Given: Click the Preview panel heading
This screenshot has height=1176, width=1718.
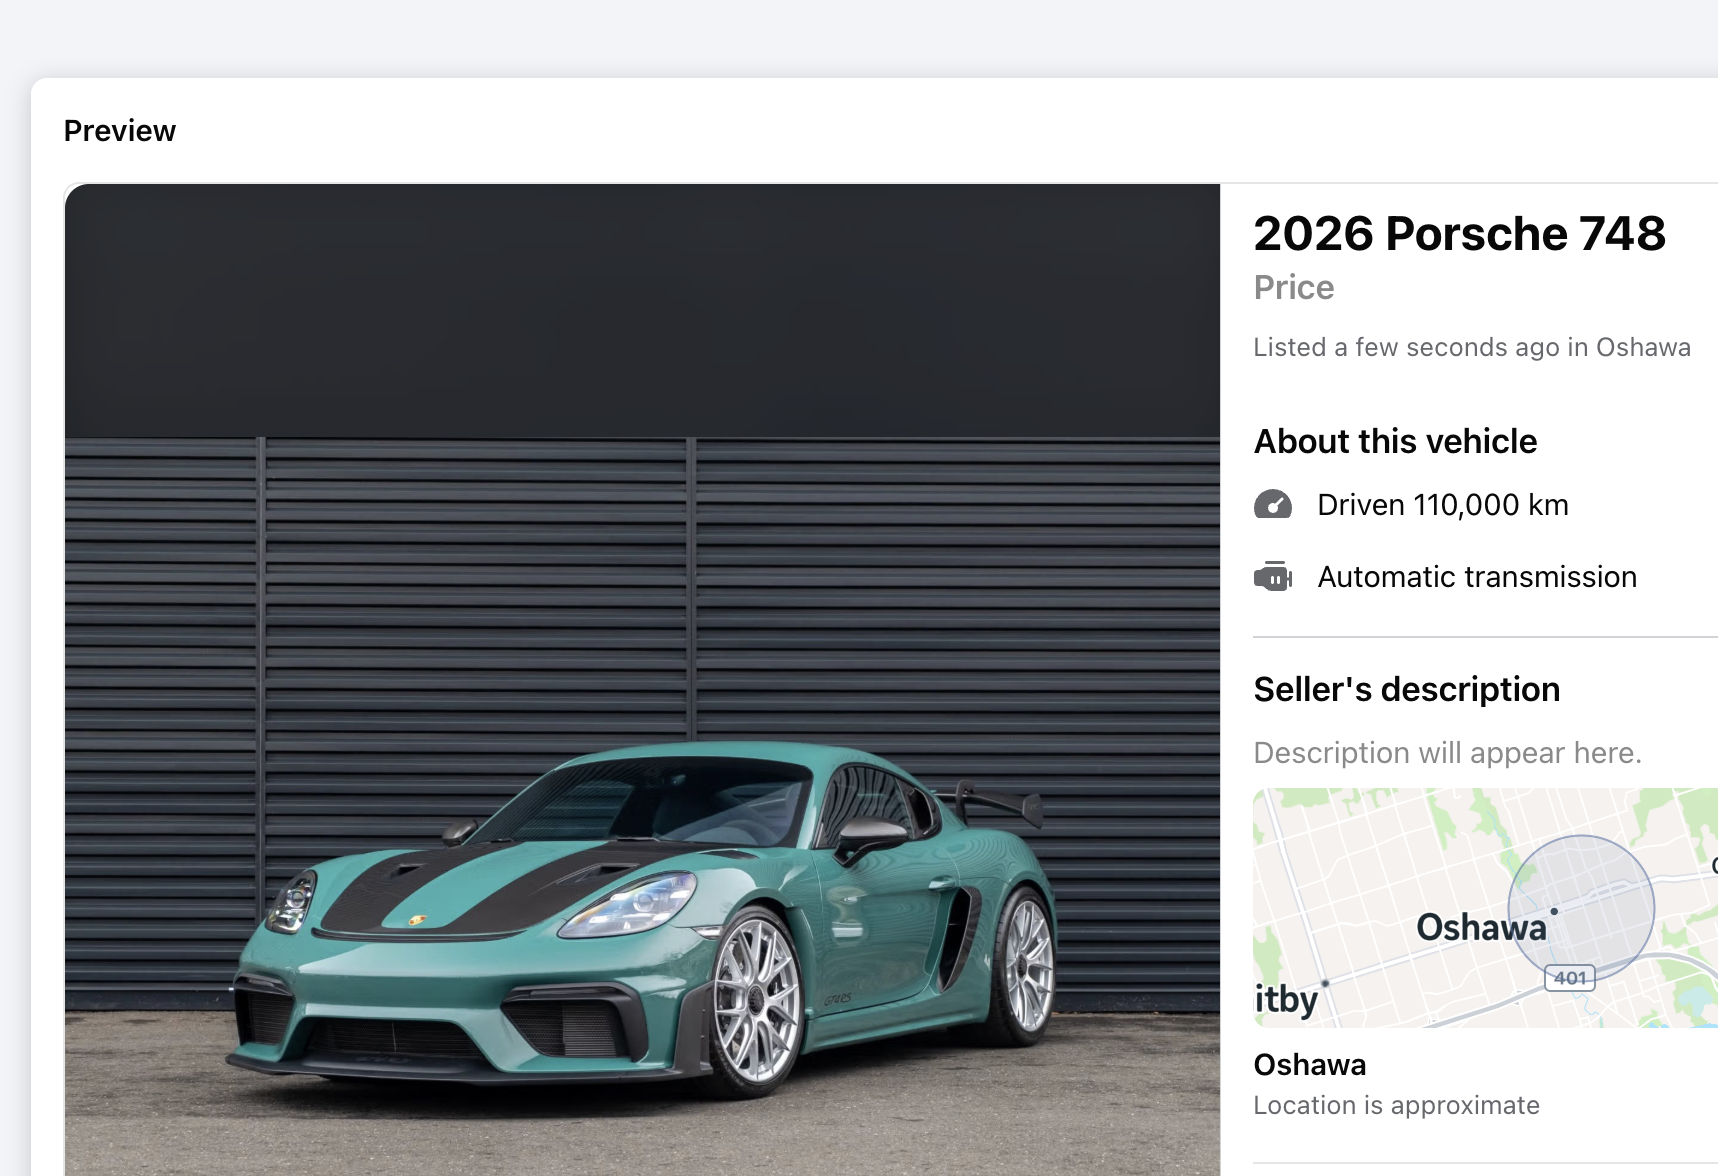Looking at the screenshot, I should click(120, 131).
